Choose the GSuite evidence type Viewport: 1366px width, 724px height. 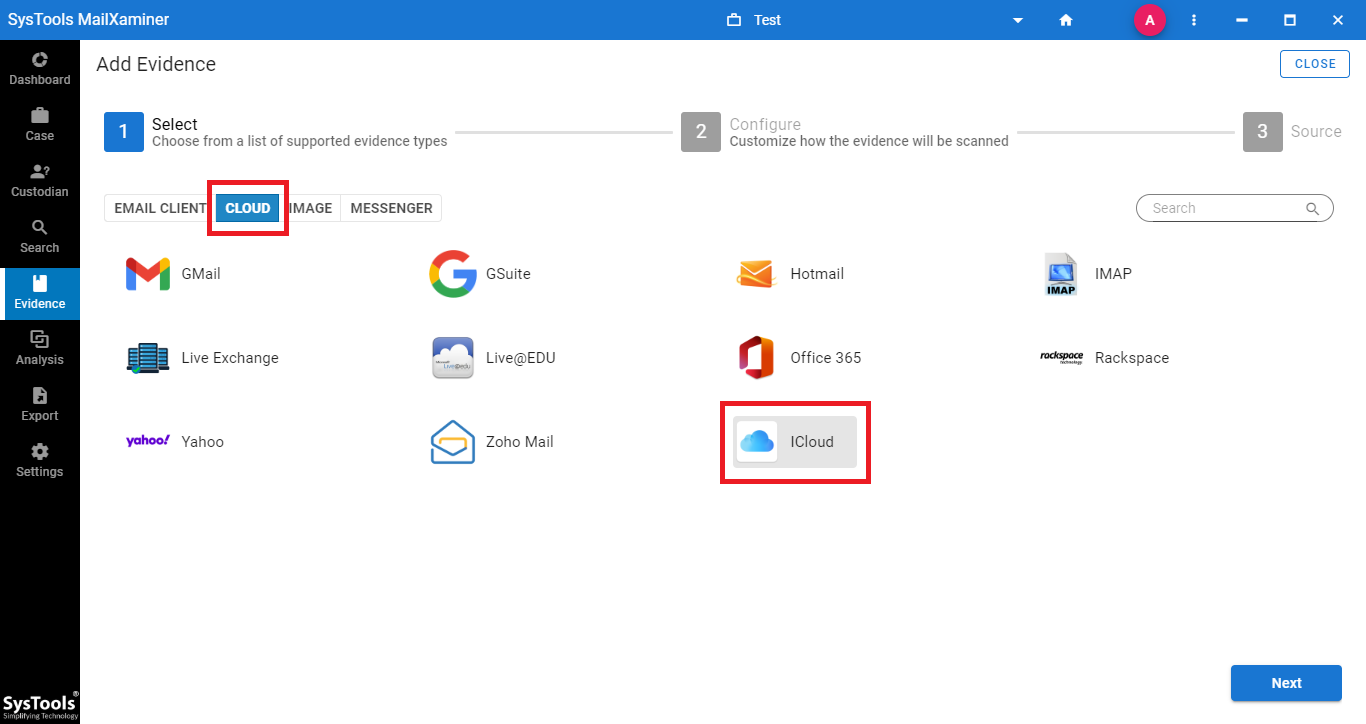481,274
